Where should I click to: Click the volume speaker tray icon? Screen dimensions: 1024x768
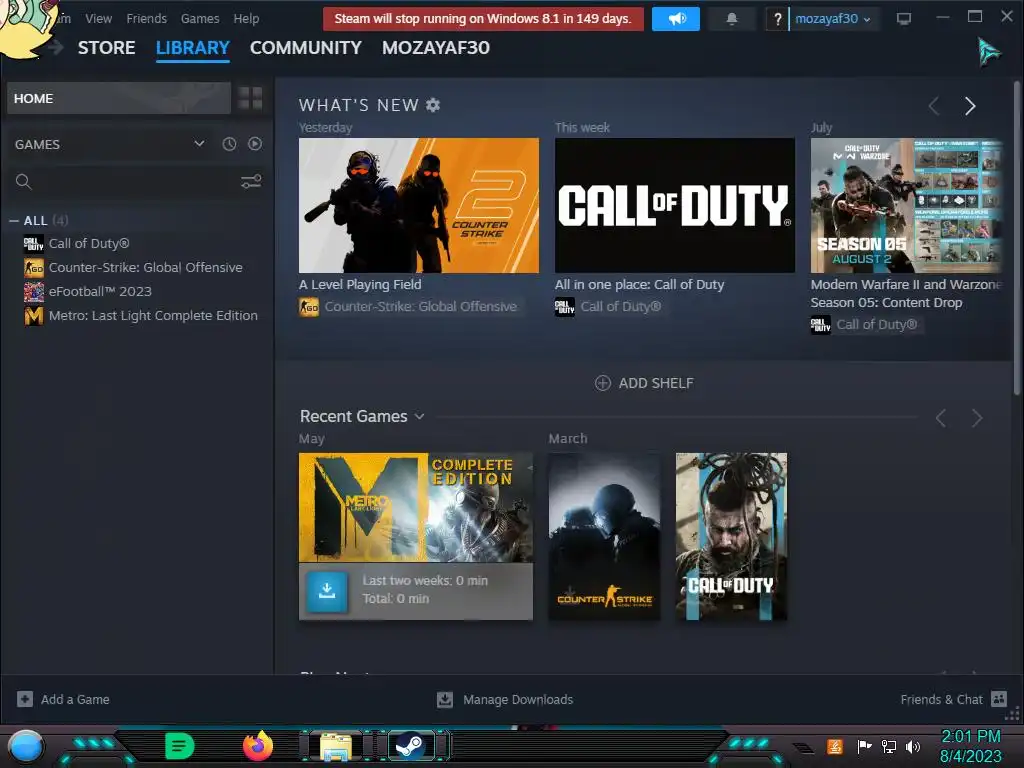[x=913, y=746]
